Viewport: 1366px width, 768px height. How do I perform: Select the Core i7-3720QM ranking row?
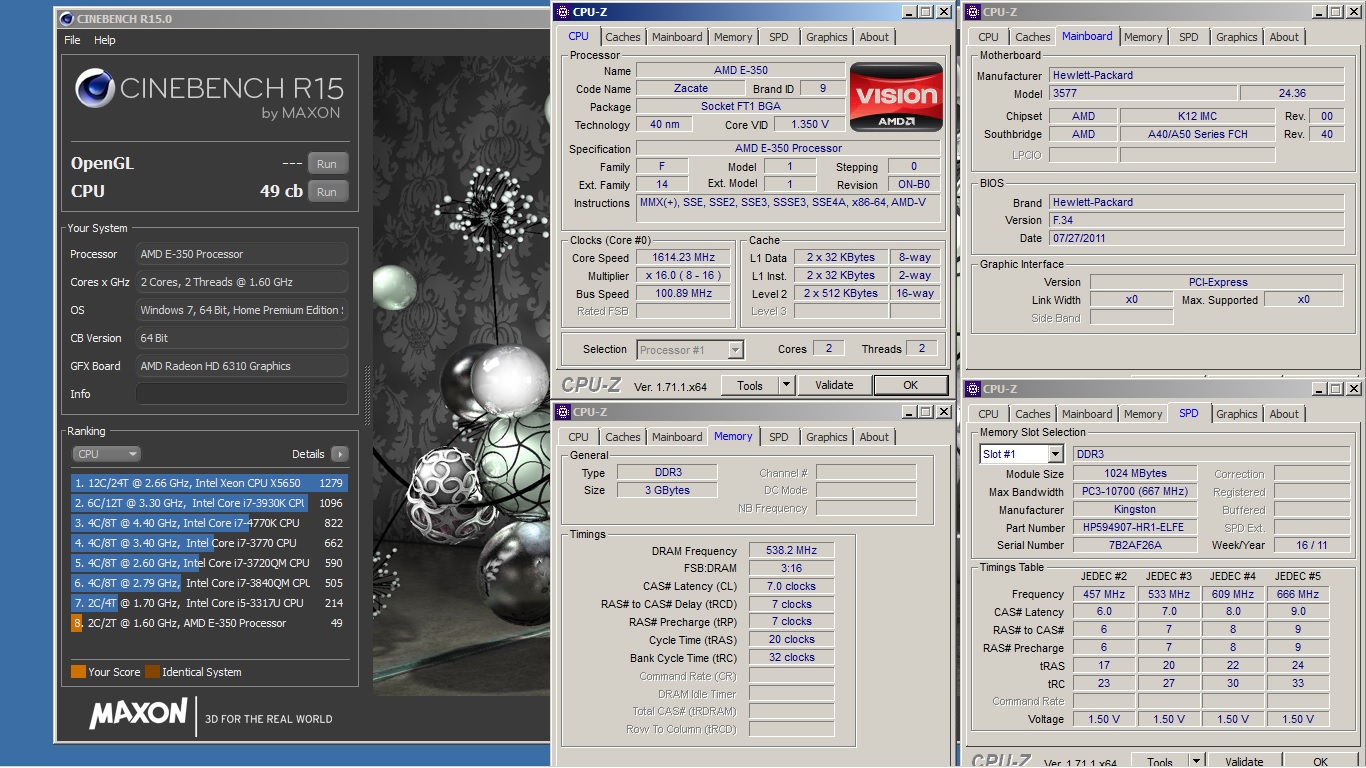209,563
